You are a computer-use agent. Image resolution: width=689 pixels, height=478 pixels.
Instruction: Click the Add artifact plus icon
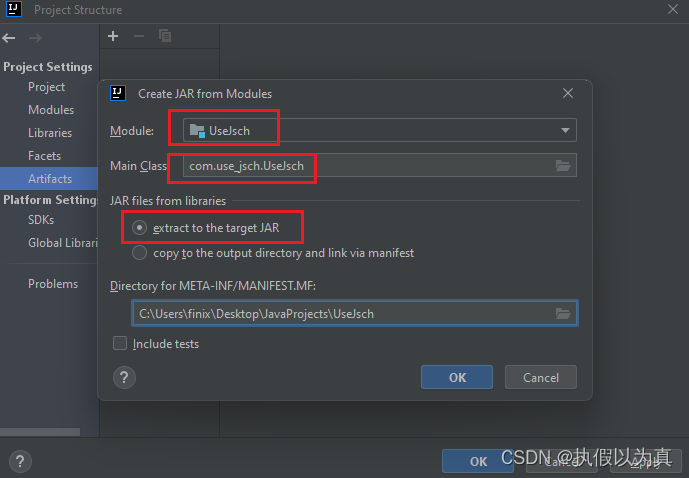point(113,36)
